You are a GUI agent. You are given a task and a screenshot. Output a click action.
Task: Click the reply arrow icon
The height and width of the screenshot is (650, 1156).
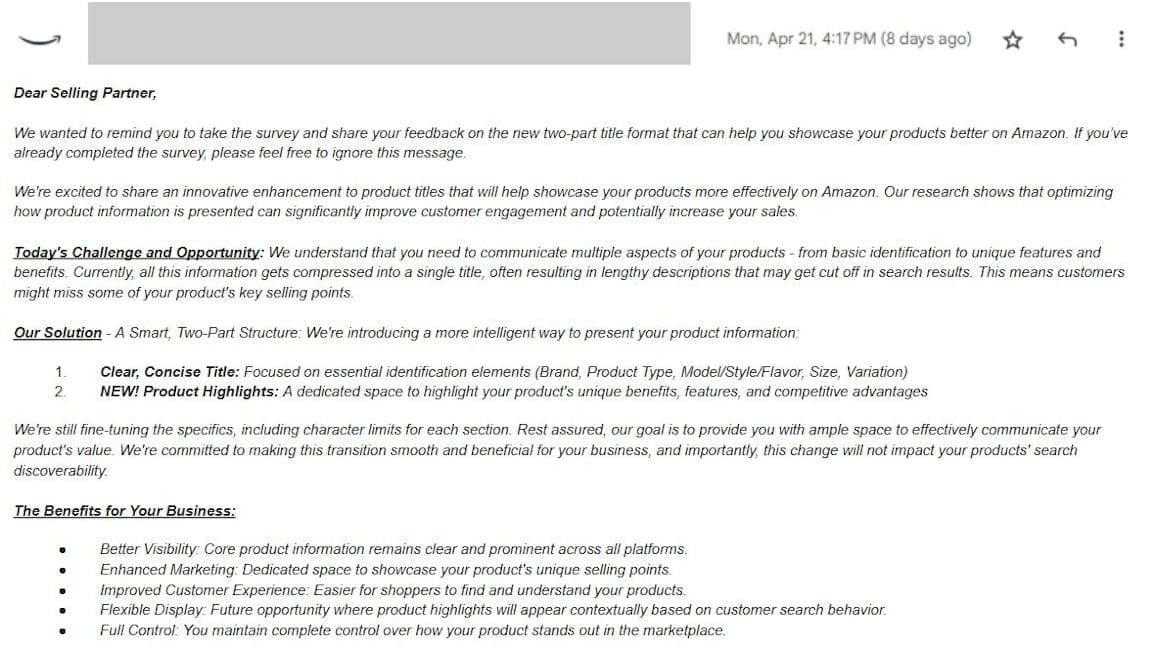coord(1067,39)
